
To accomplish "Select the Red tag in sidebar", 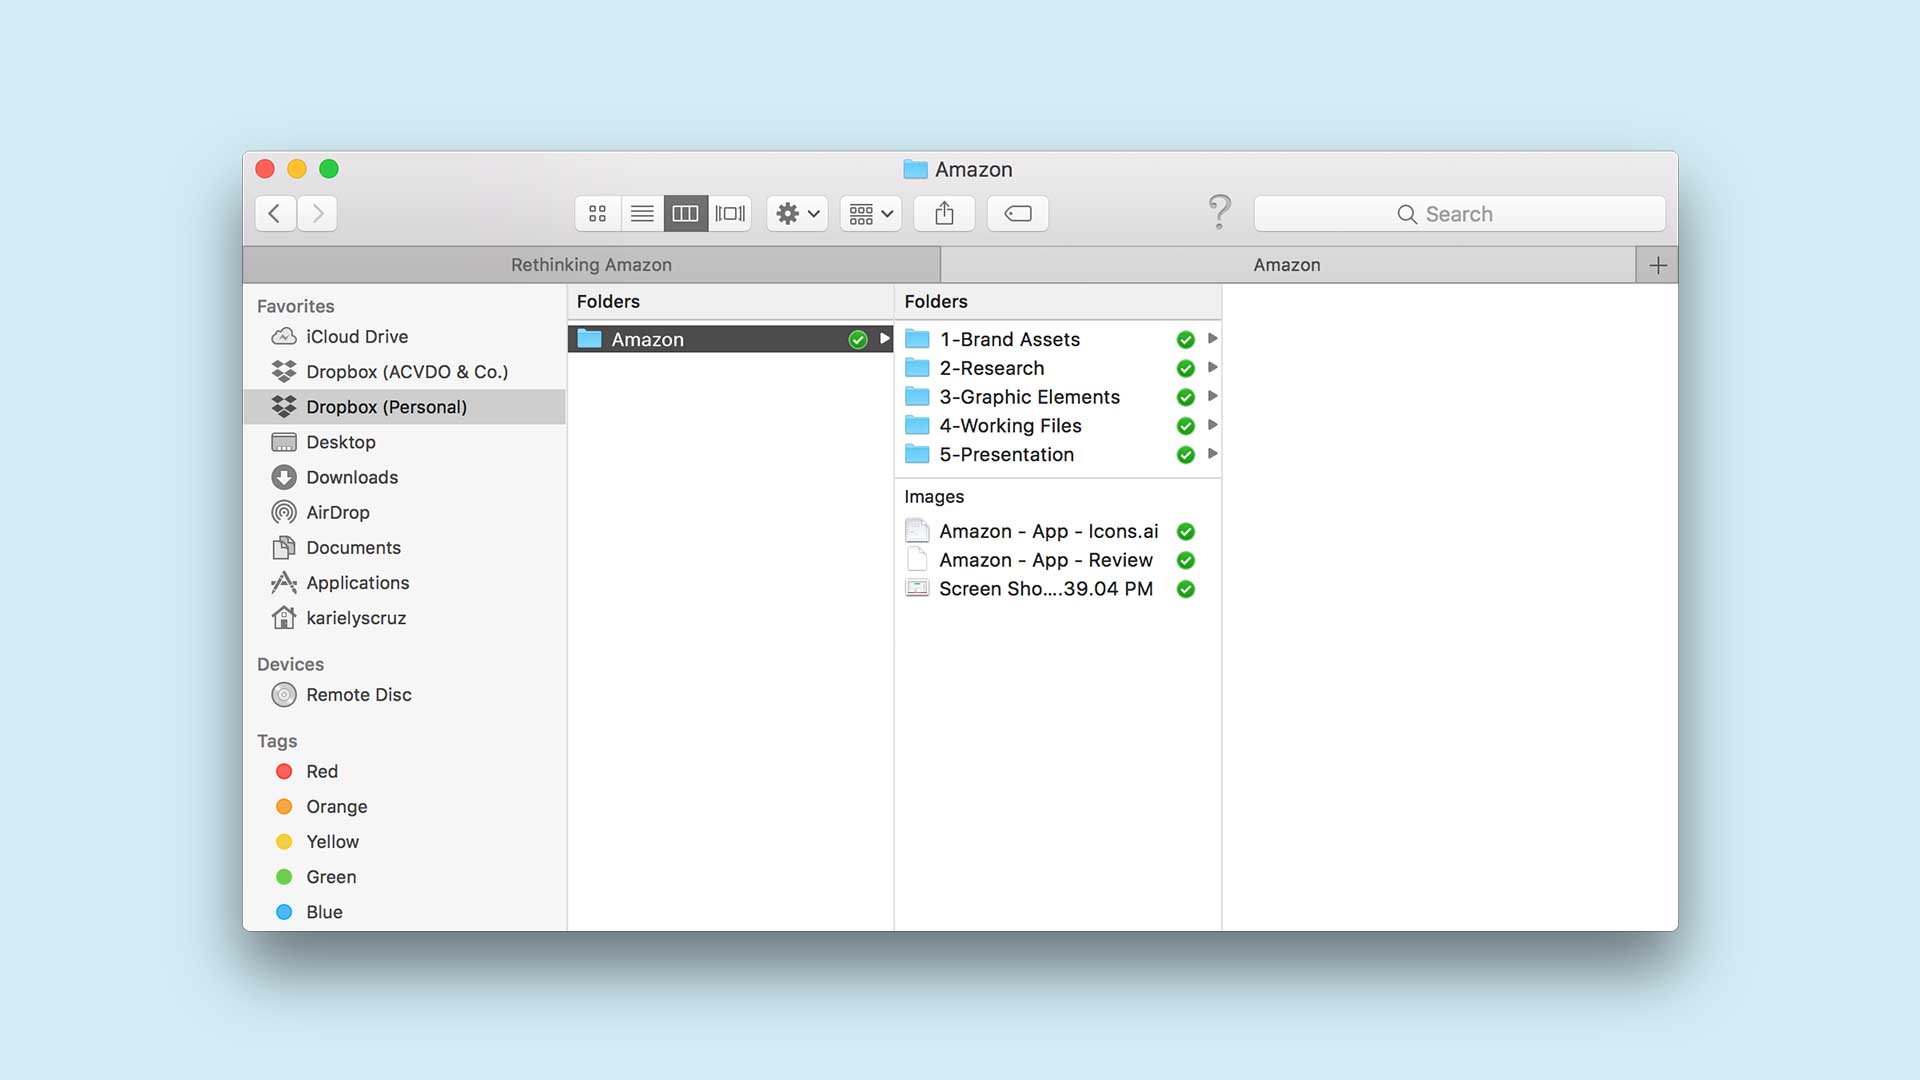I will tap(321, 771).
